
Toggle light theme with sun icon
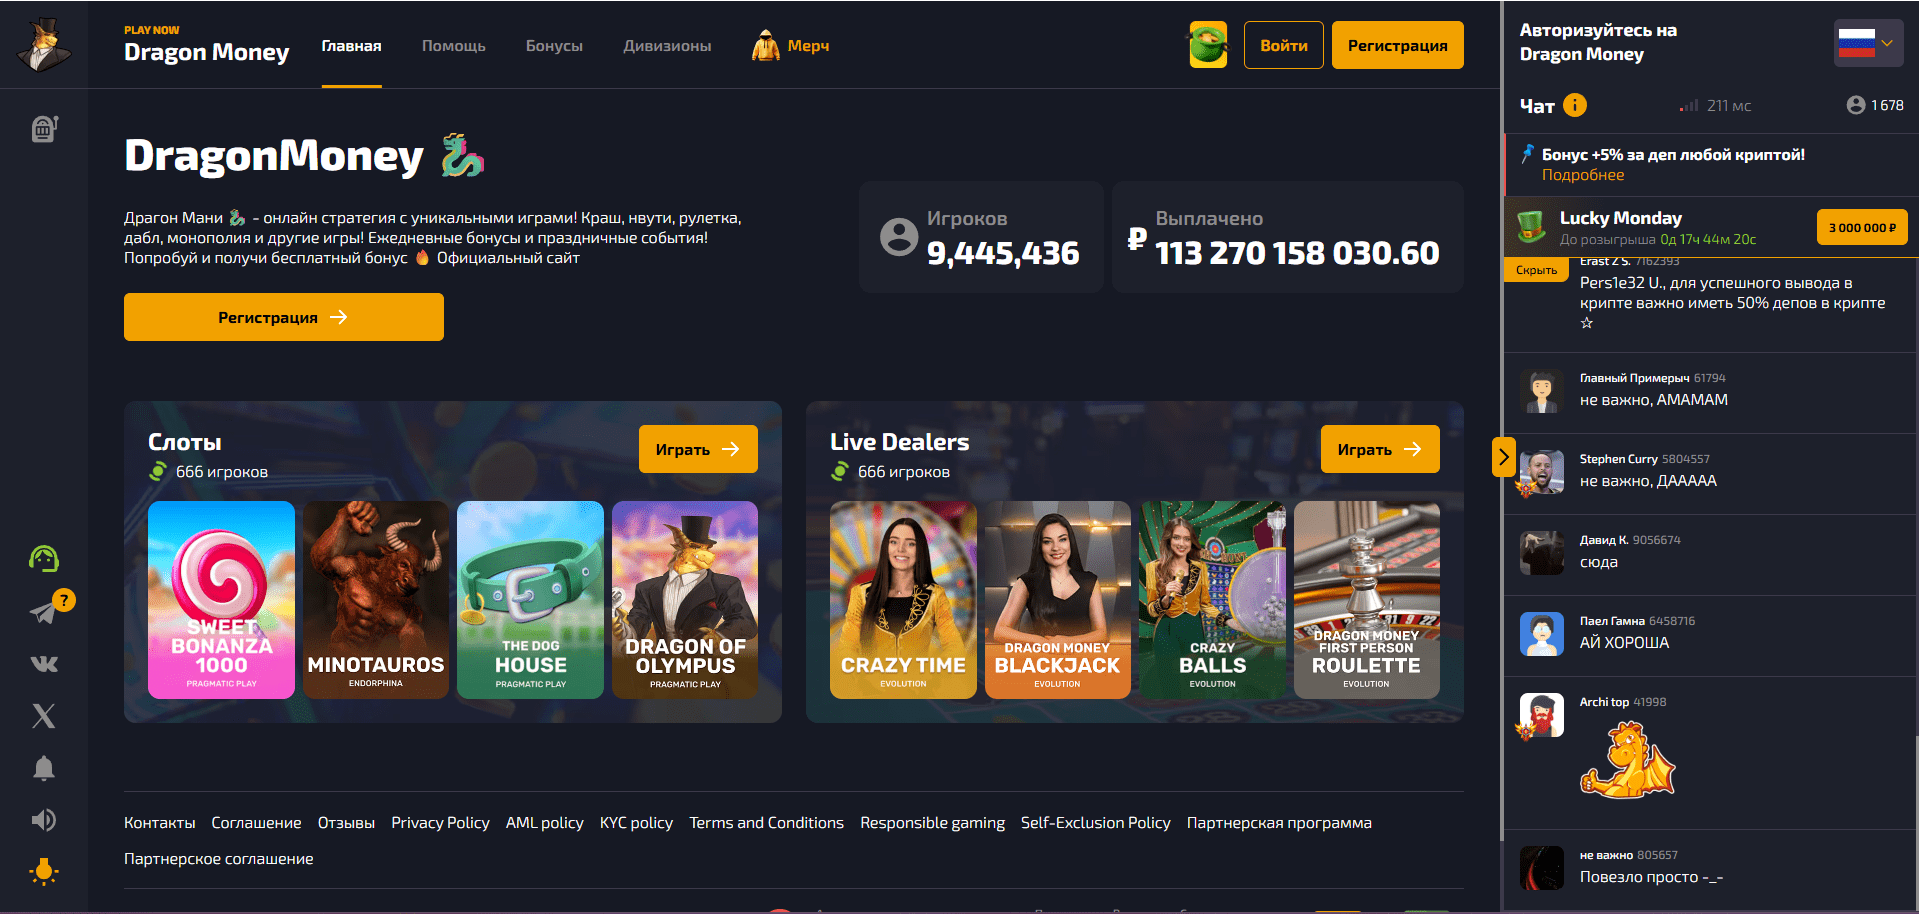click(44, 872)
